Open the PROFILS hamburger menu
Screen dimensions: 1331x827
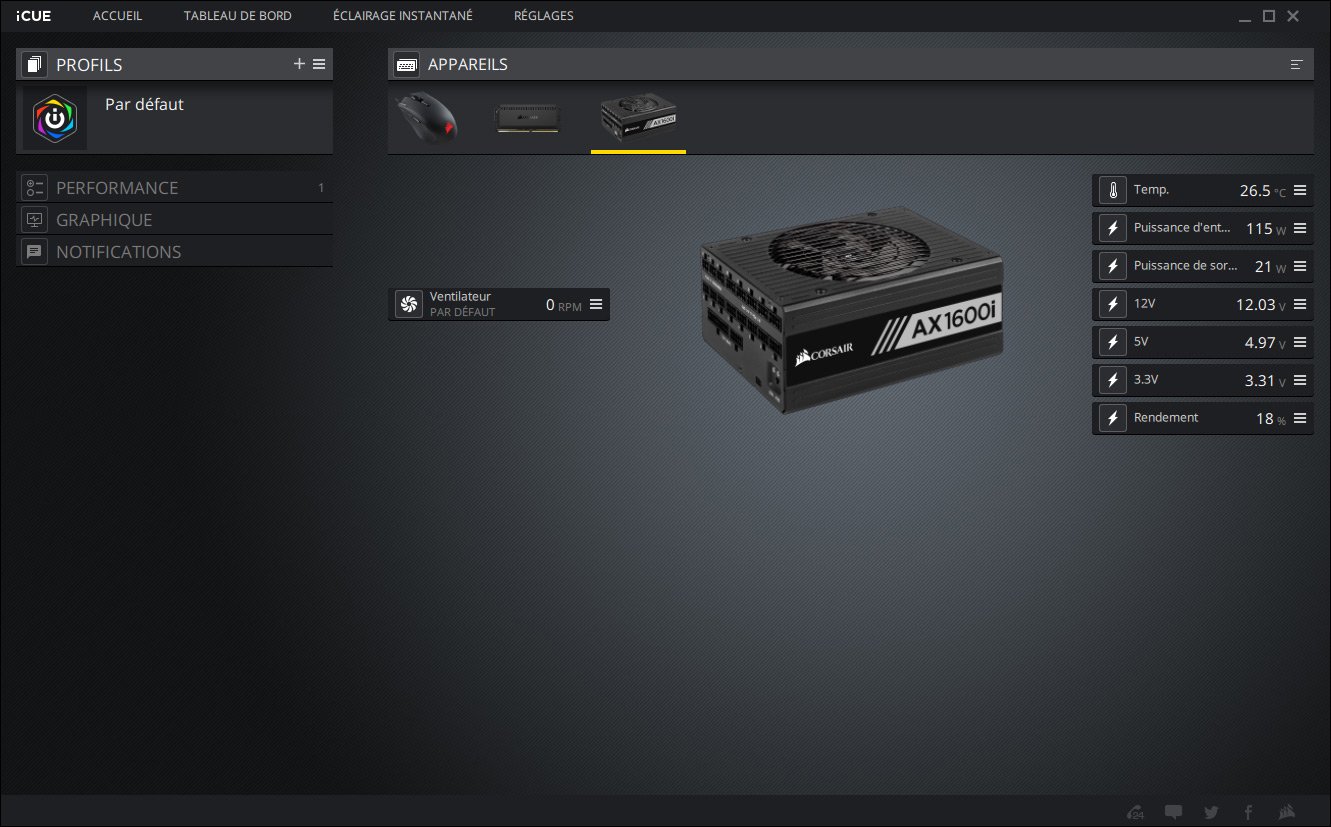pyautogui.click(x=319, y=64)
